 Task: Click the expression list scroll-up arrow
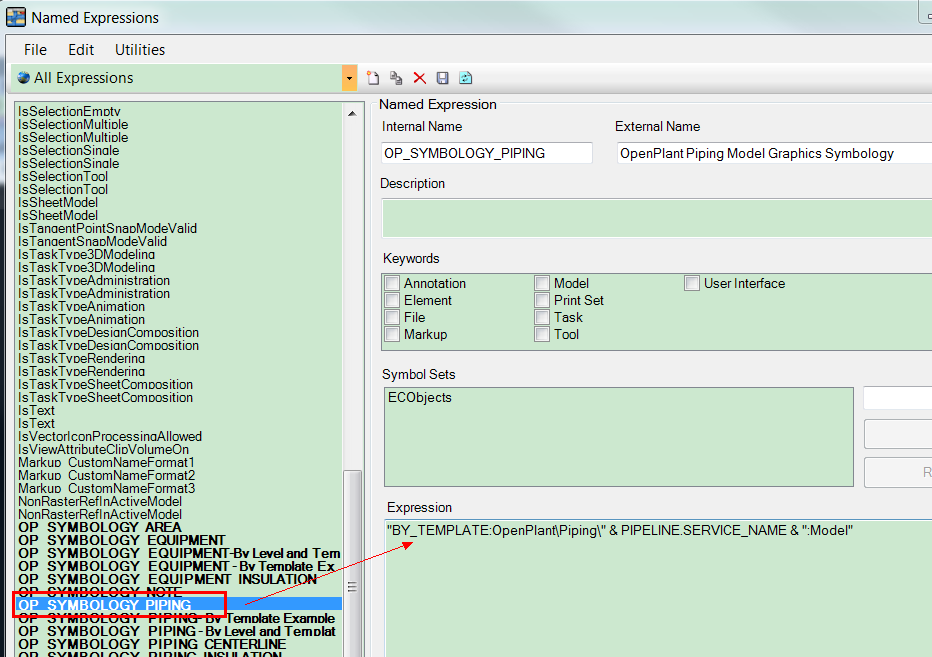click(x=352, y=113)
